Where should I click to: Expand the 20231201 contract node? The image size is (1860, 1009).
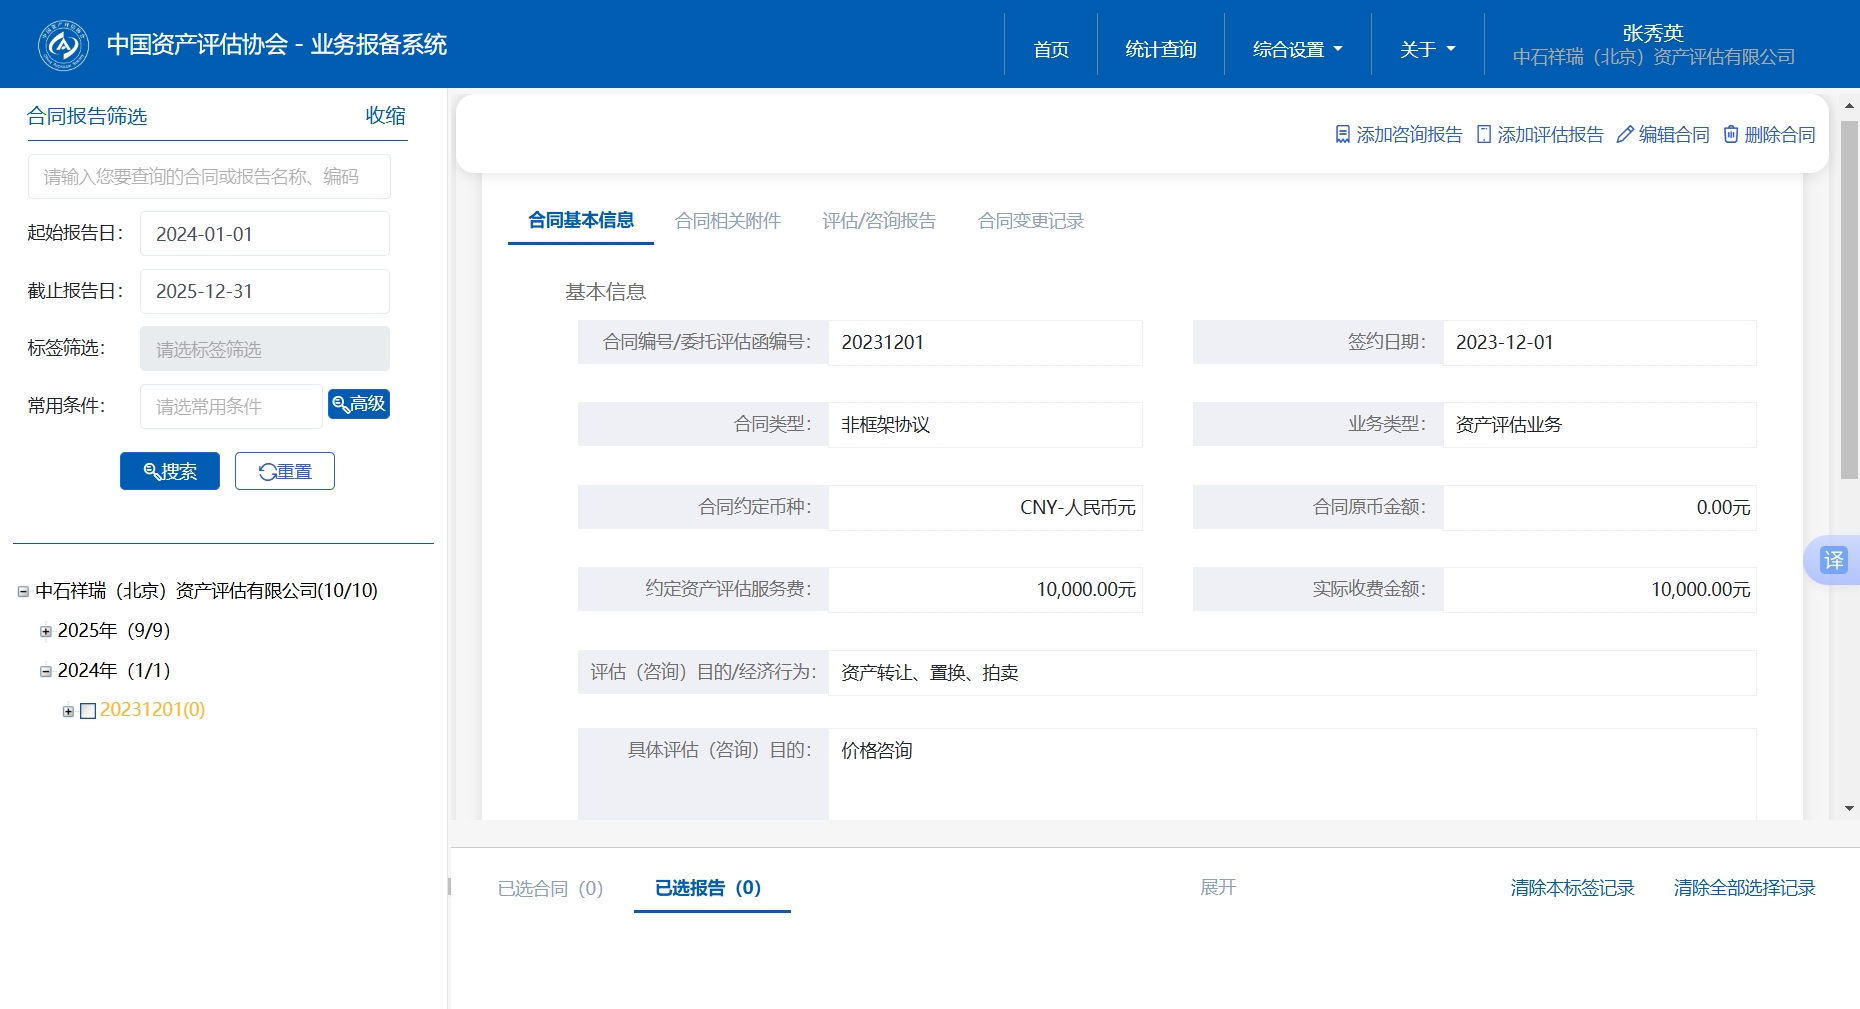[x=68, y=711]
